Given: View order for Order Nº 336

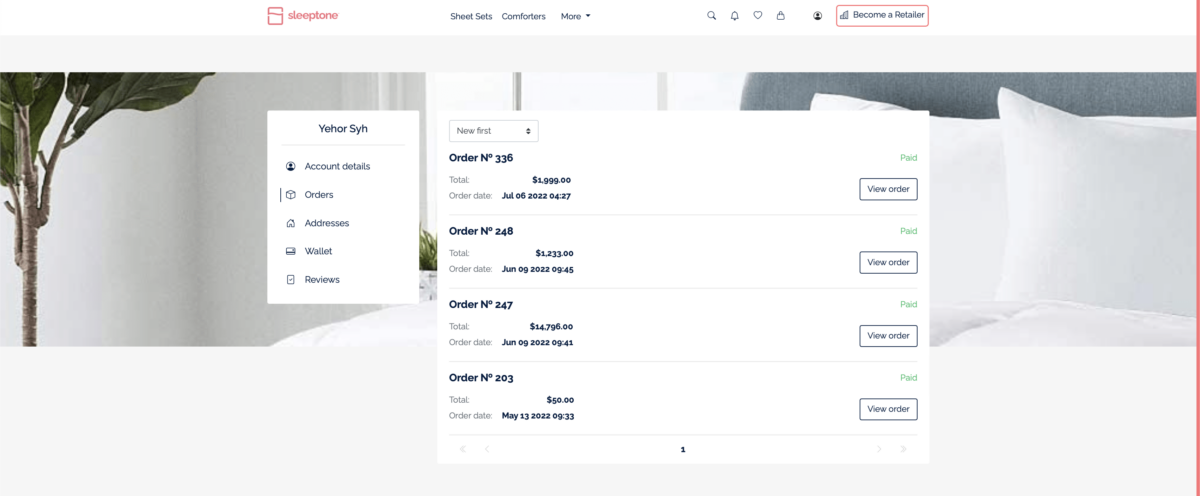Looking at the screenshot, I should pos(888,189).
